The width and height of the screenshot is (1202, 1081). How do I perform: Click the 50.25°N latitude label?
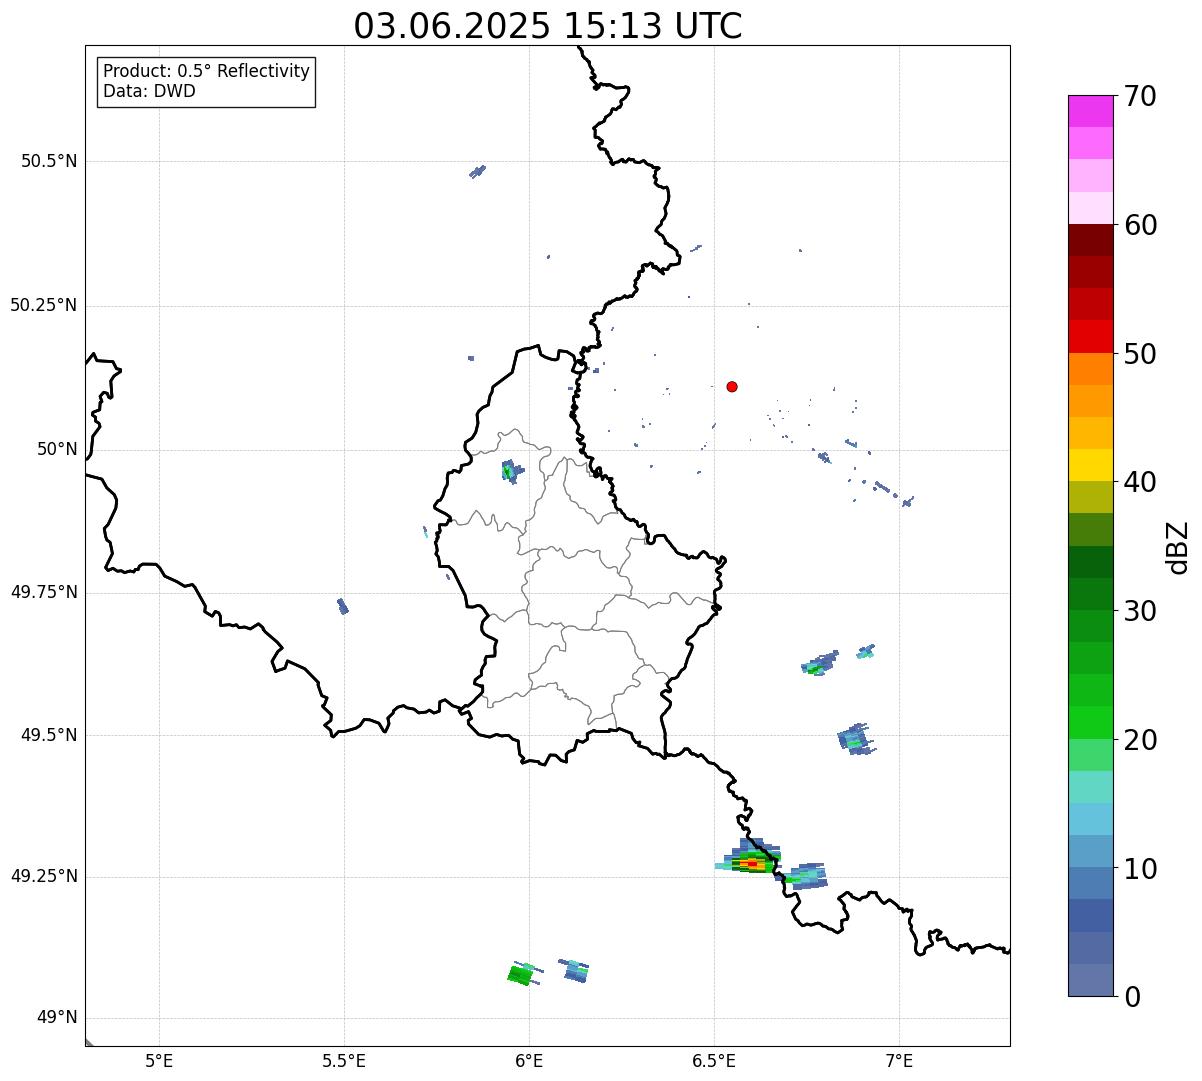click(x=44, y=305)
